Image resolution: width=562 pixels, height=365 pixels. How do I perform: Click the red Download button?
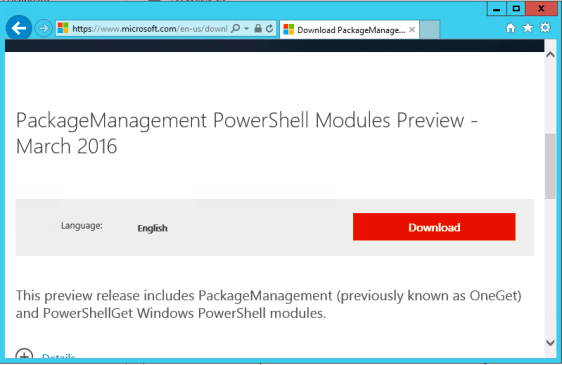[x=434, y=227]
